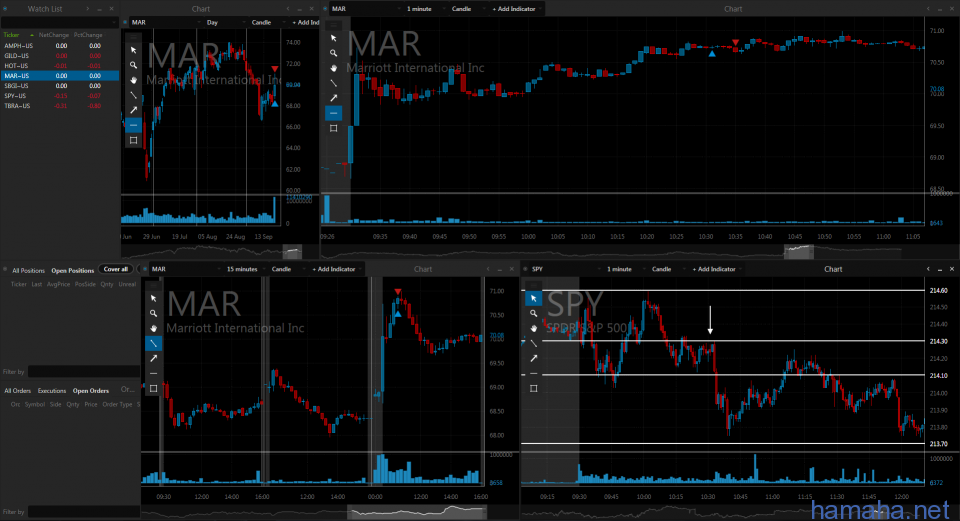Screen dimensions: 960x521
Task: Open SPY symbol dropdown
Action: coord(565,269)
